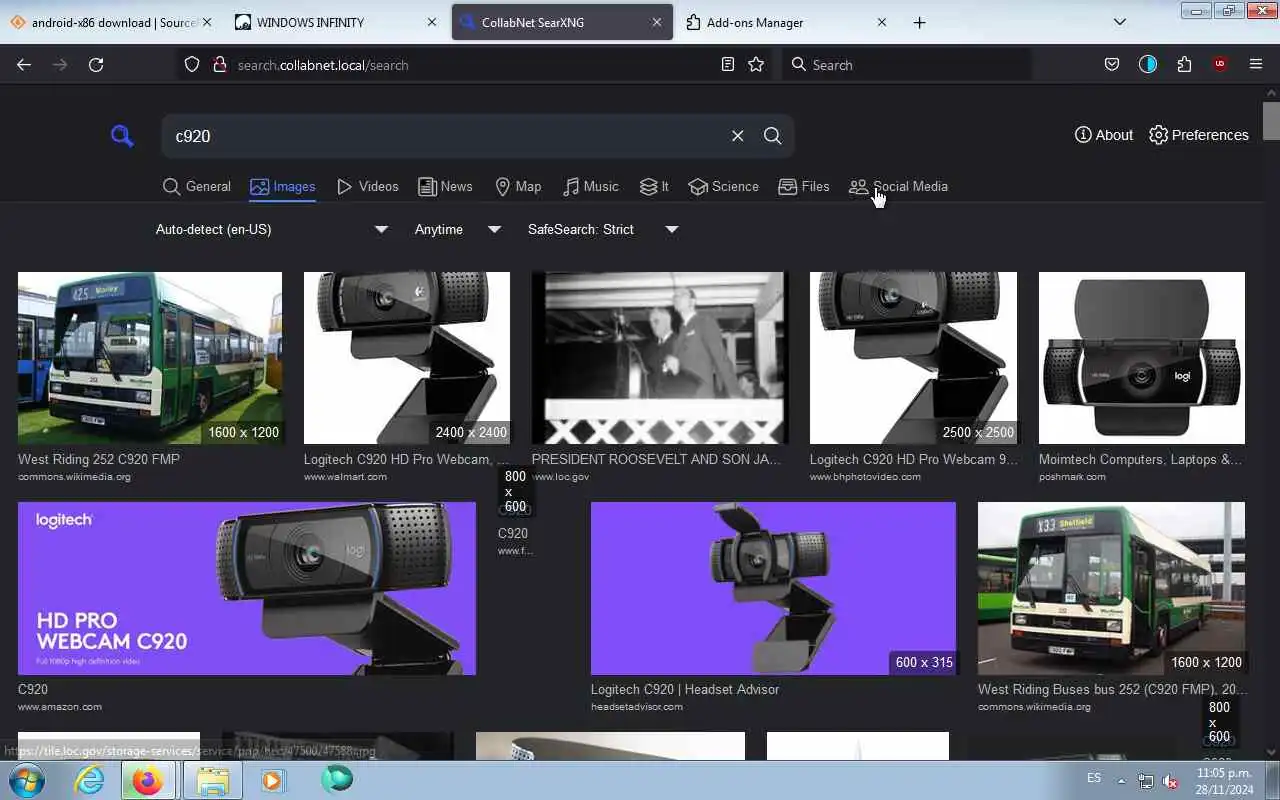Open Social Media category
This screenshot has width=1280, height=800.
898,186
